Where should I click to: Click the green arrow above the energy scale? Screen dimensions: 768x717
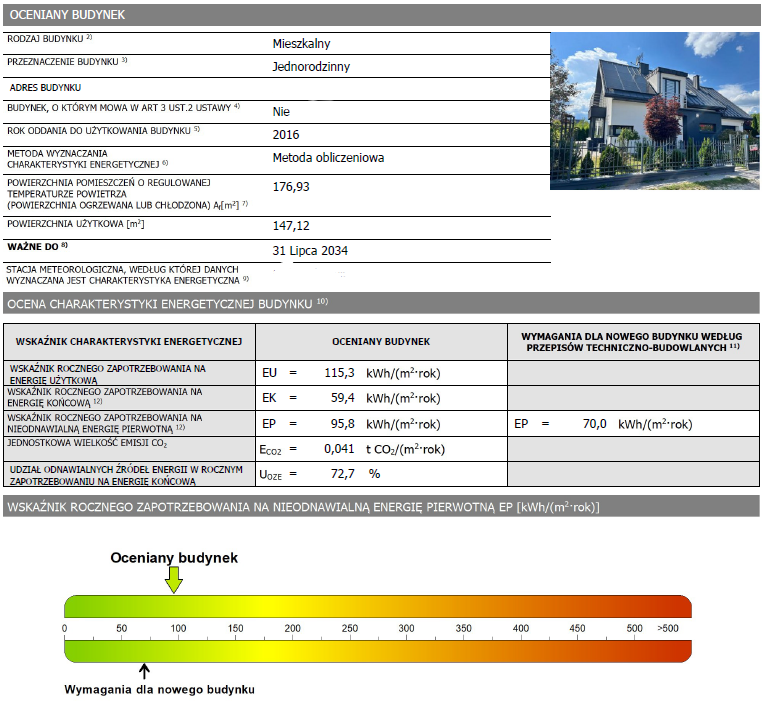174,578
